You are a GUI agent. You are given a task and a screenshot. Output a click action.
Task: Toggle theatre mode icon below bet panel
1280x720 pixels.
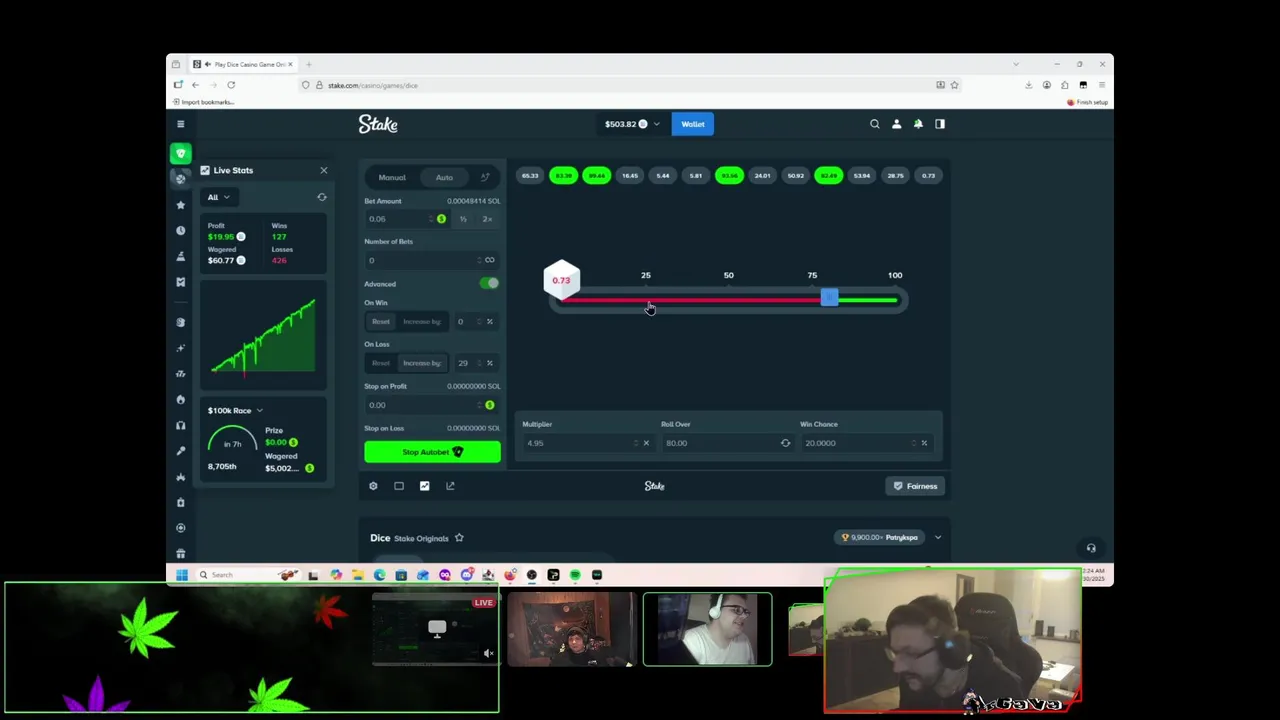[399, 486]
